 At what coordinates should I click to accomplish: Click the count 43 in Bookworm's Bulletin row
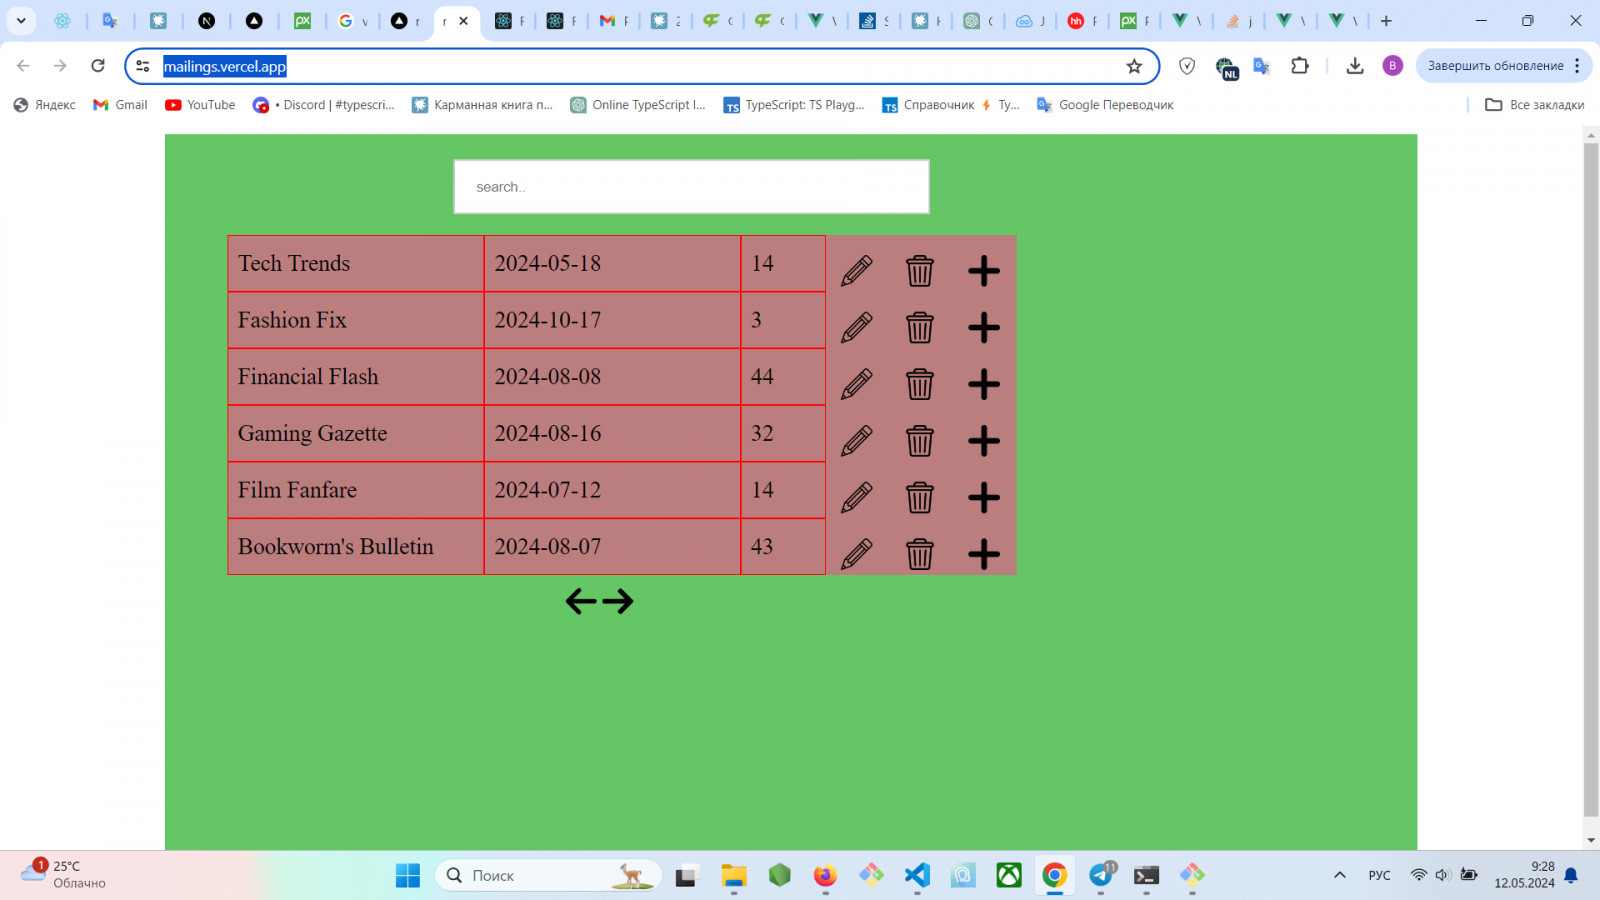pos(762,547)
